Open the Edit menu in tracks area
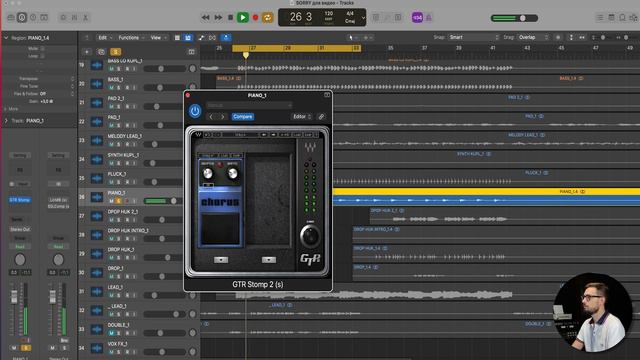The height and width of the screenshot is (360, 640). click(x=105, y=38)
